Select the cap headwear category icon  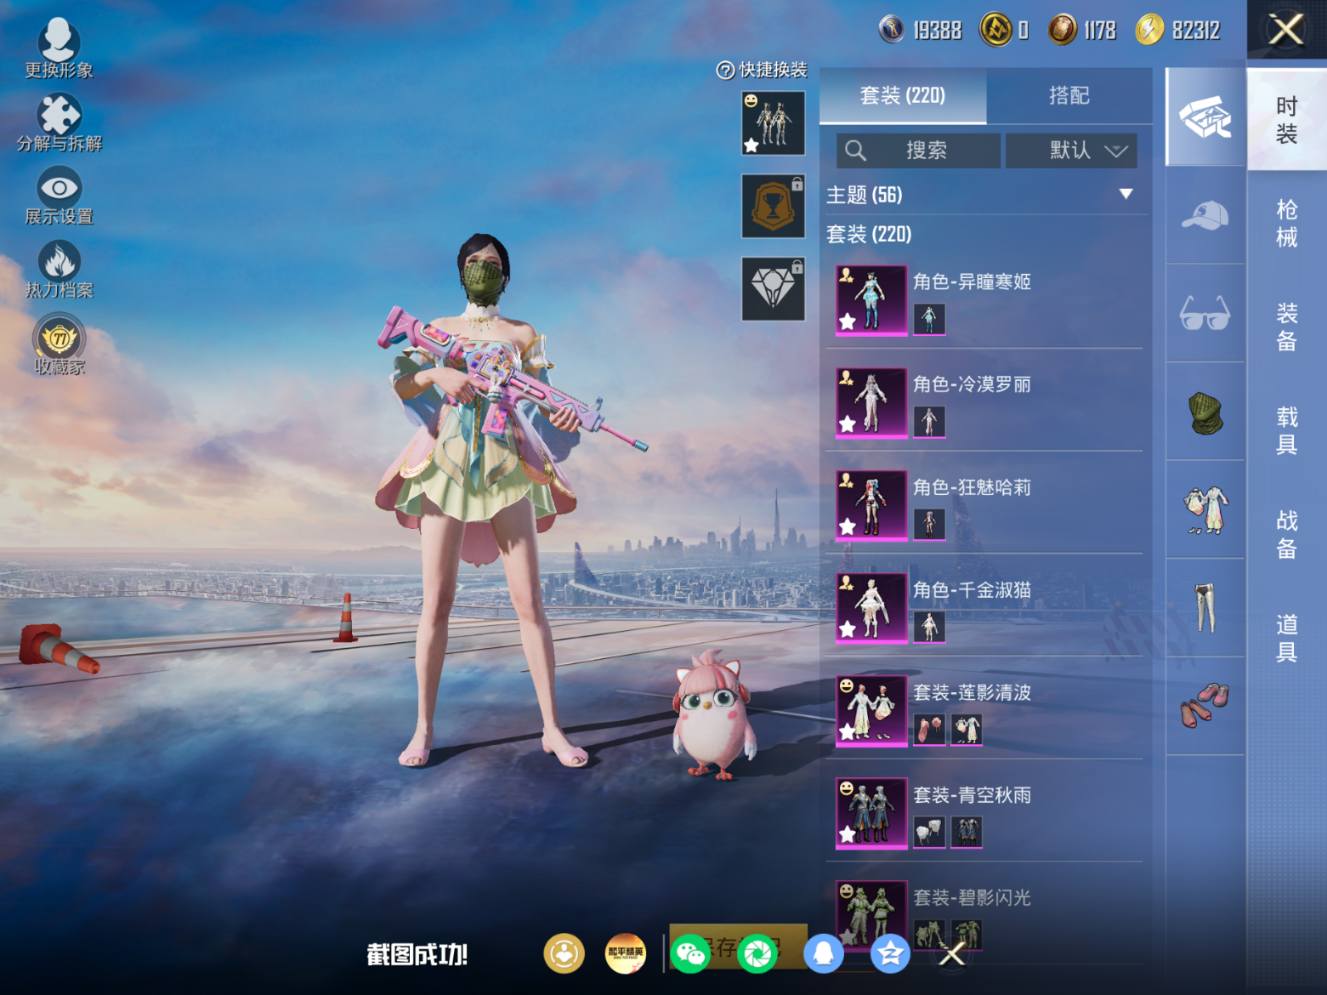click(1205, 215)
